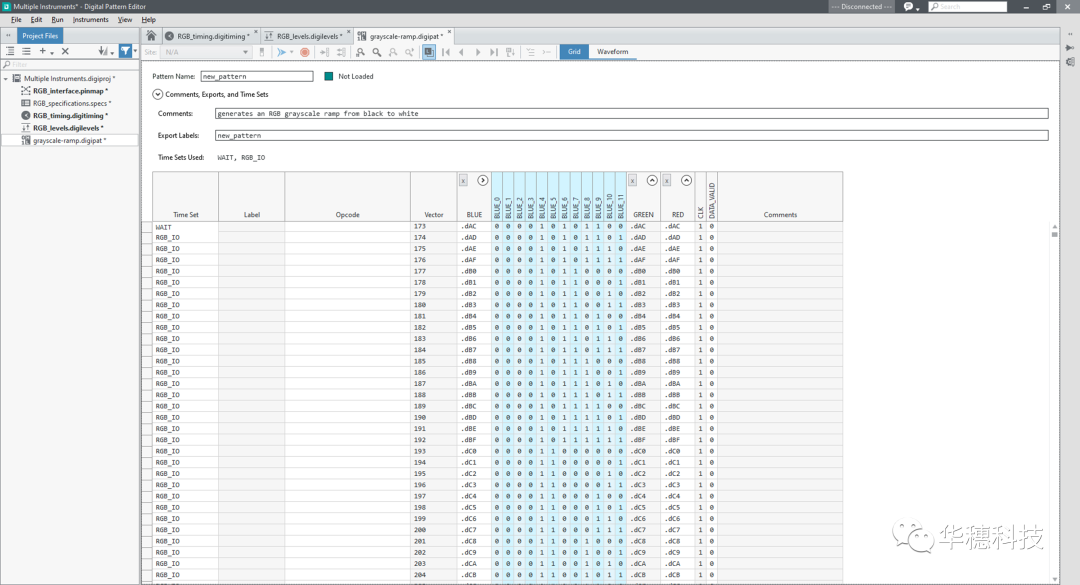Collapse the BLUE pin group columns
The image size is (1080, 585).
pos(483,181)
